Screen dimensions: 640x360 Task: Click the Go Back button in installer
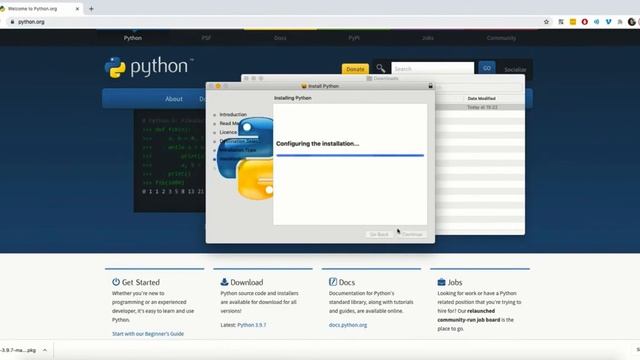379,234
